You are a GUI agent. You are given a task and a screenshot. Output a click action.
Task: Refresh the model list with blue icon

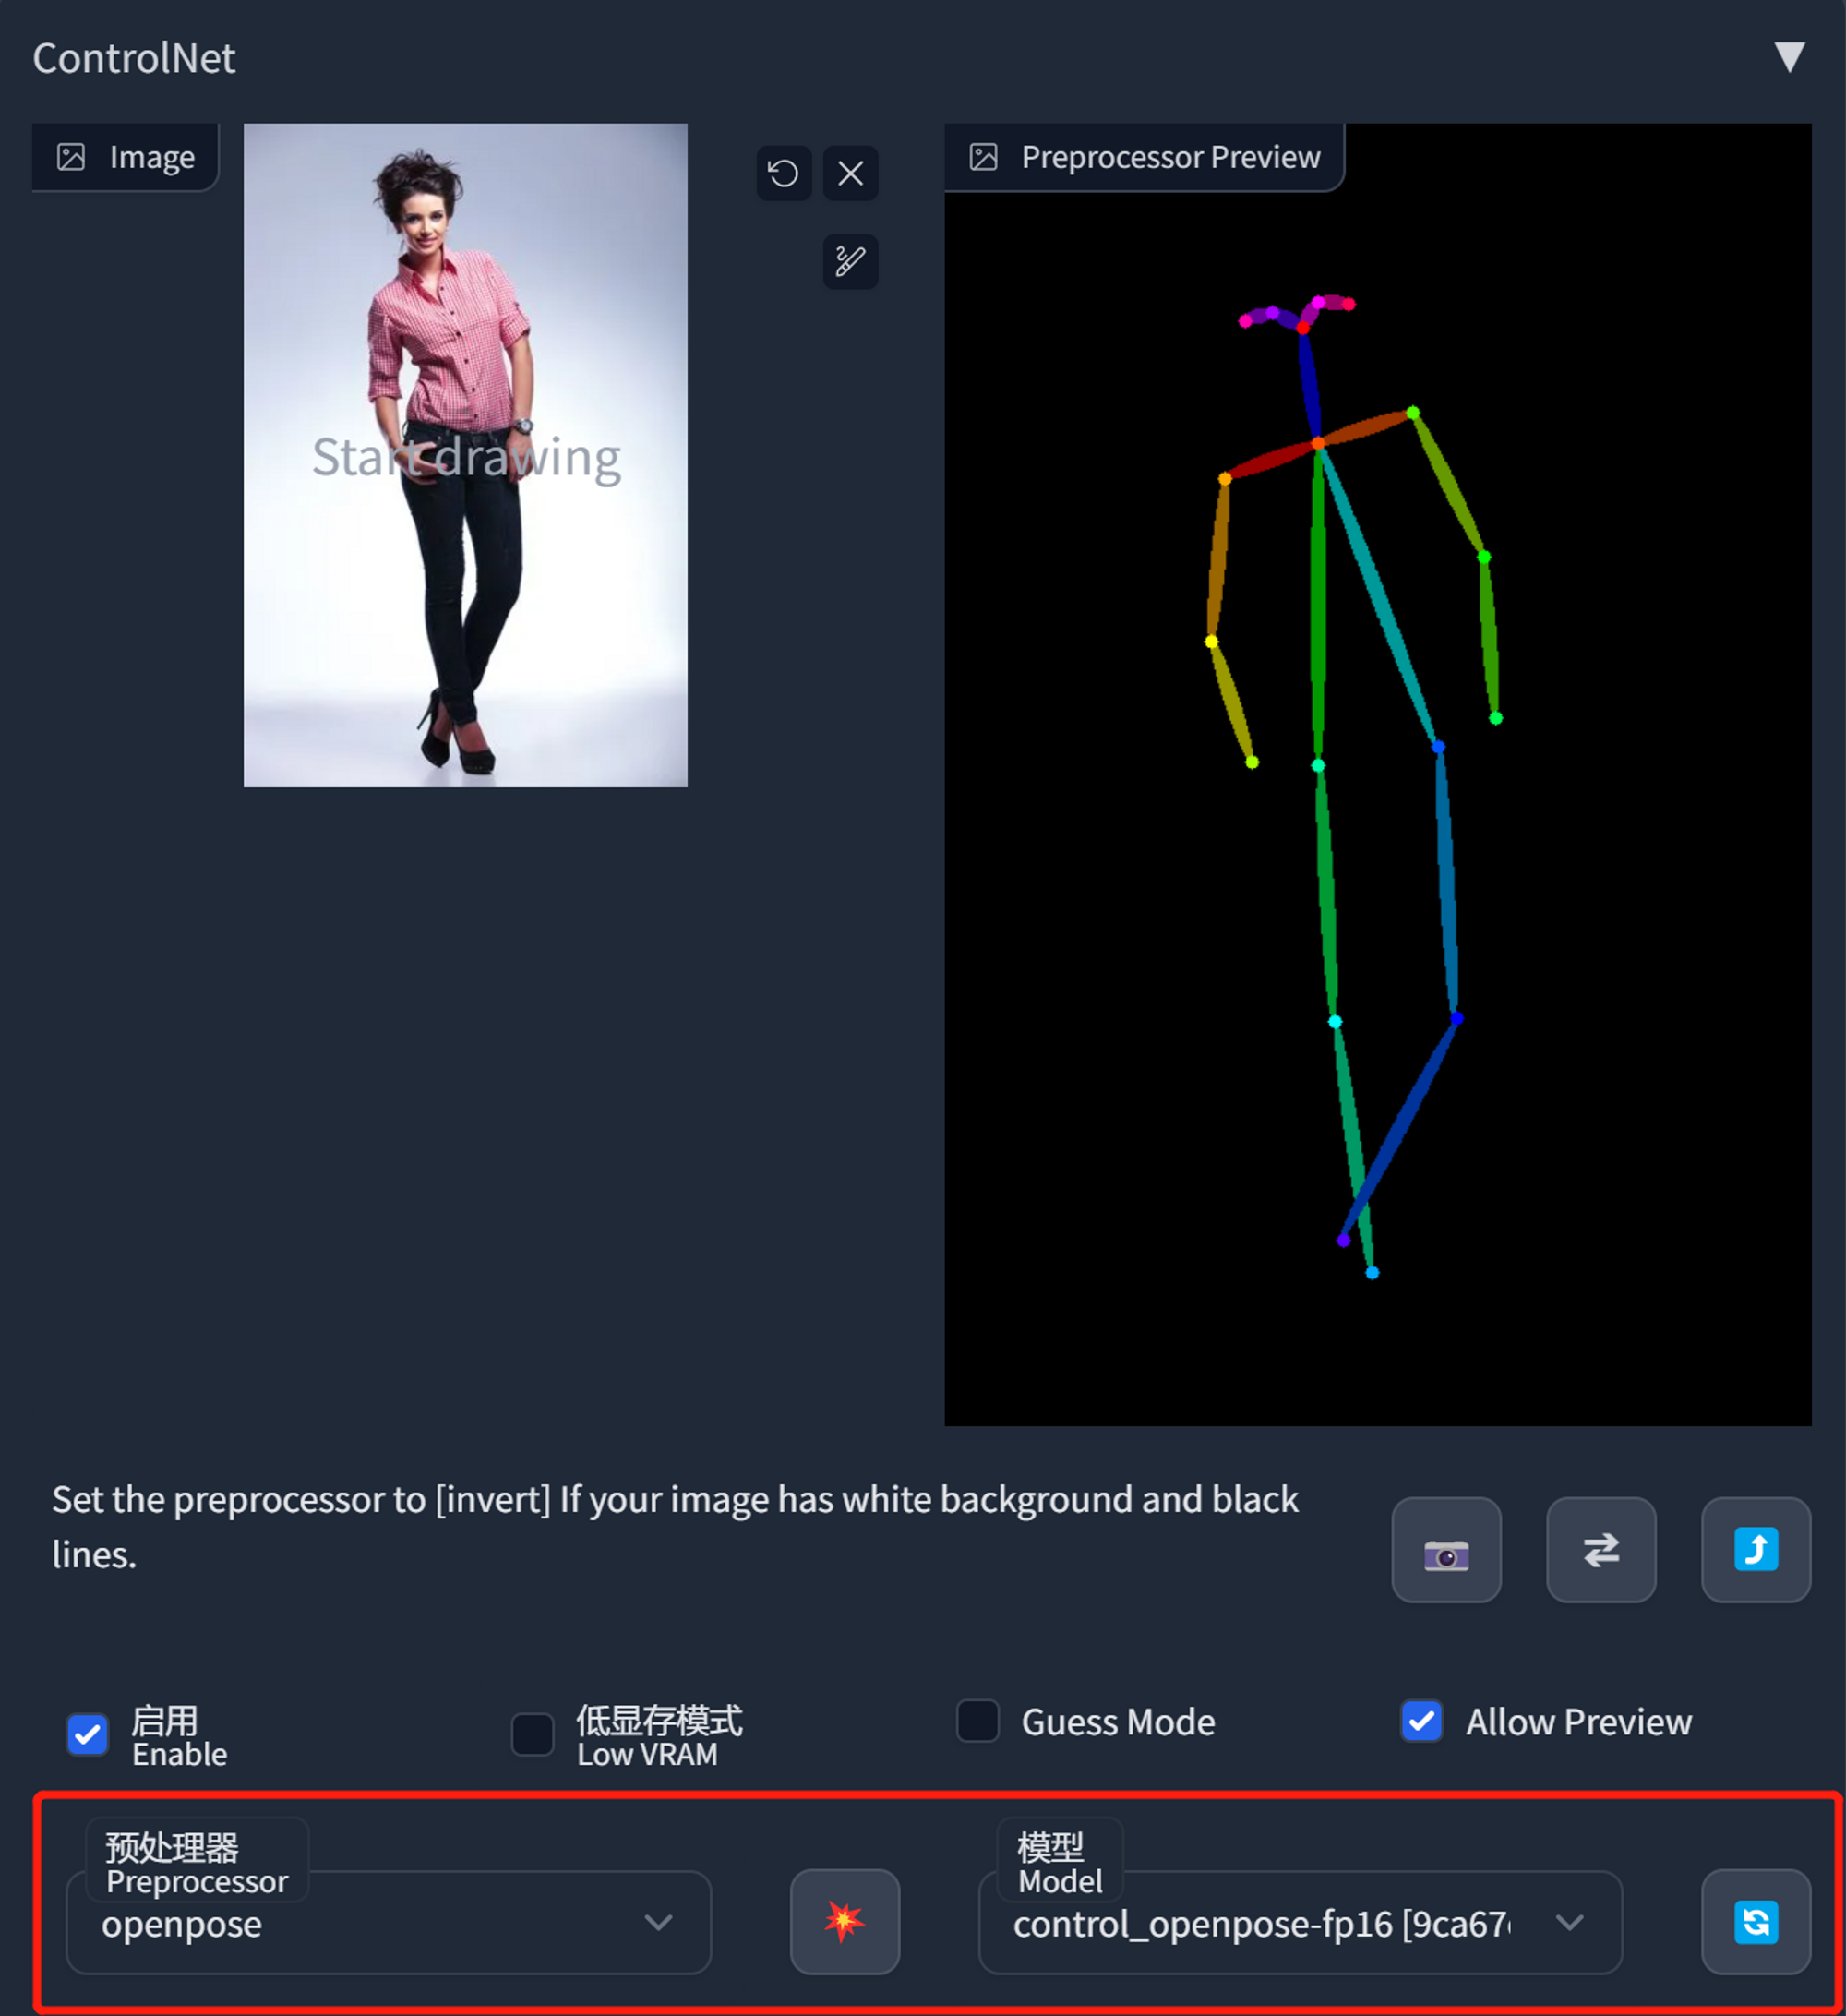pyautogui.click(x=1755, y=1921)
